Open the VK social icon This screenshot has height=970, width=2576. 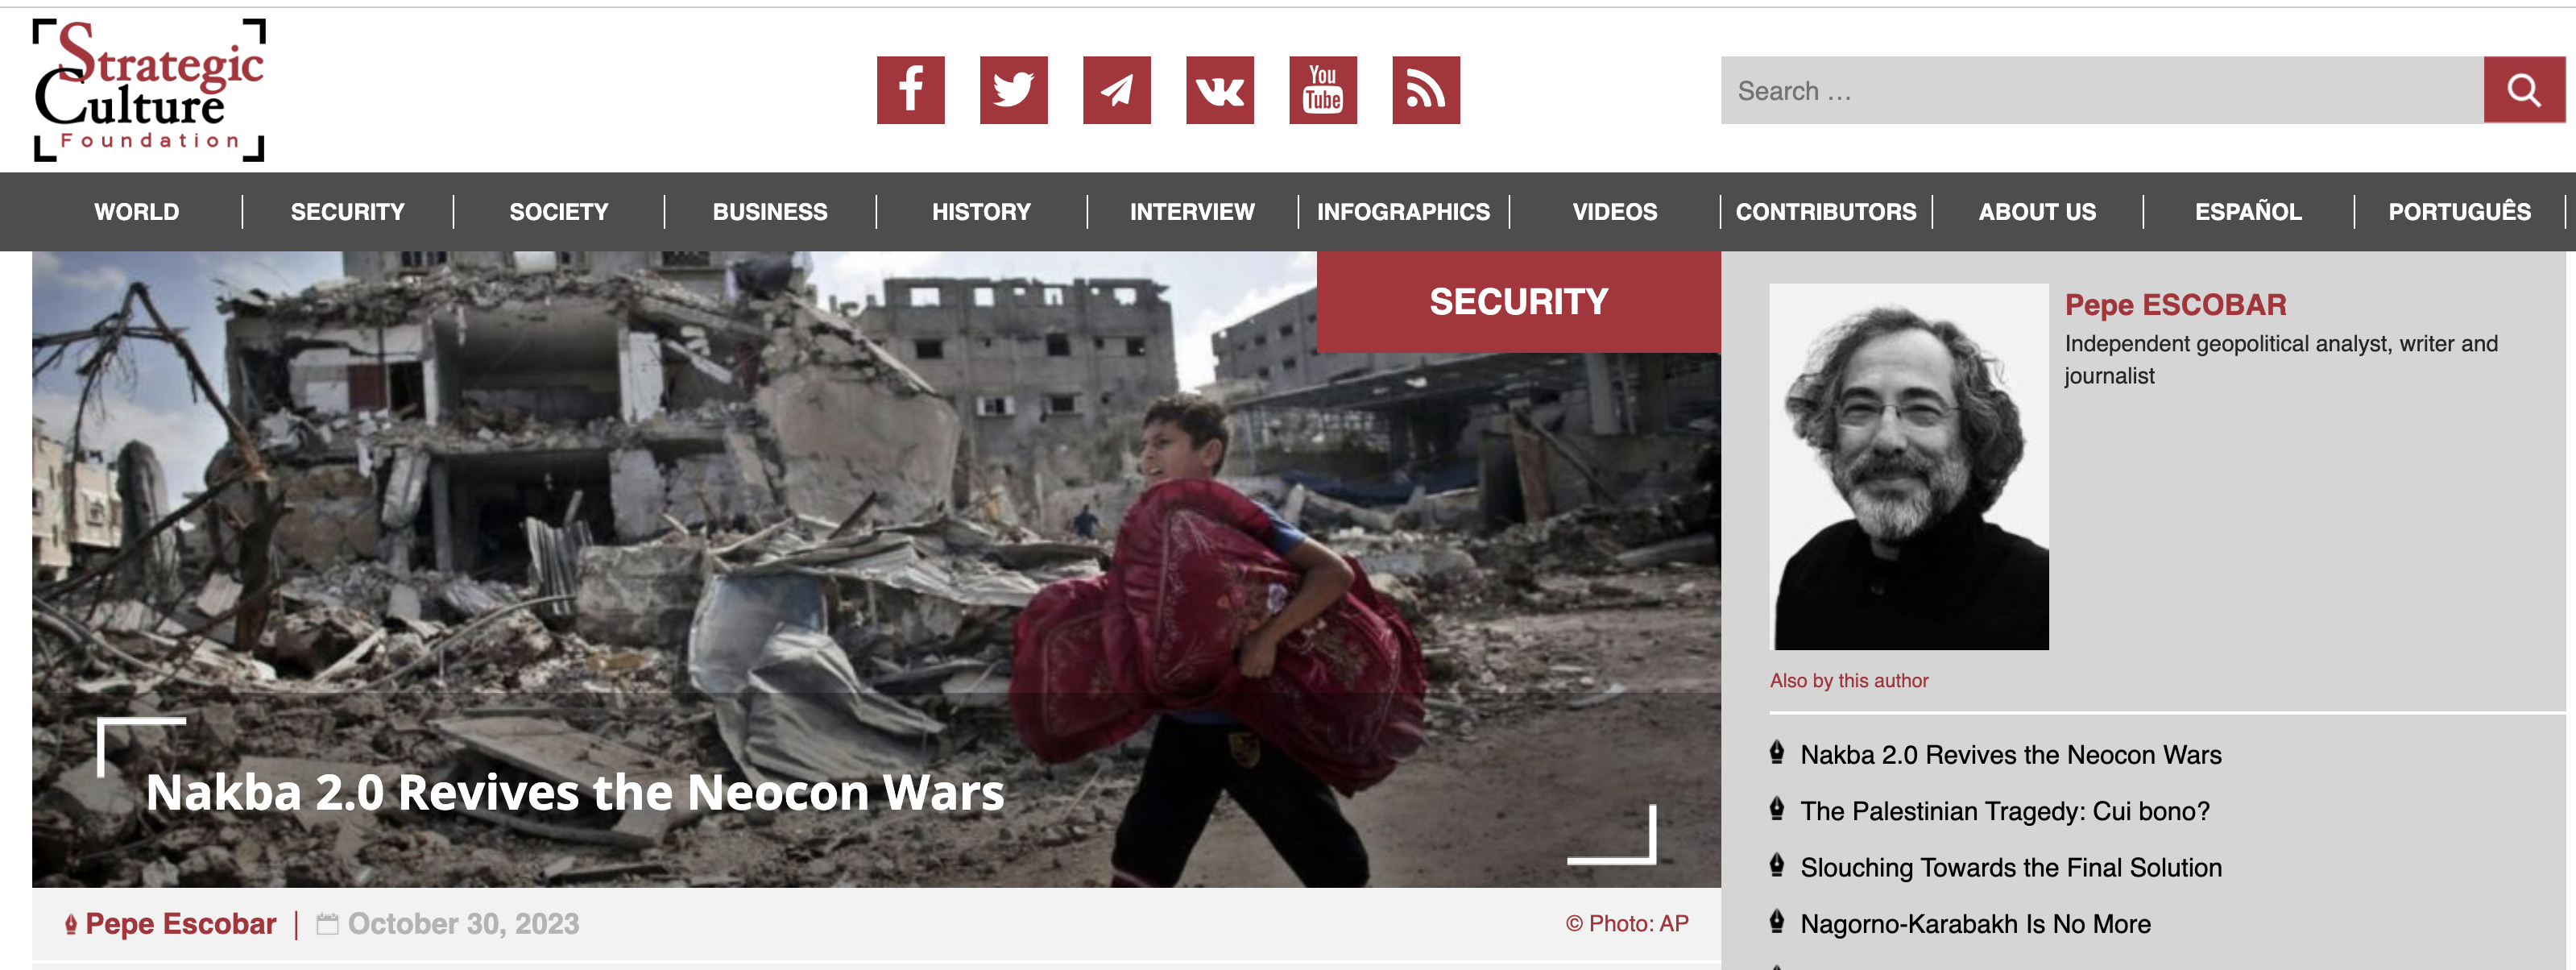pos(1219,90)
